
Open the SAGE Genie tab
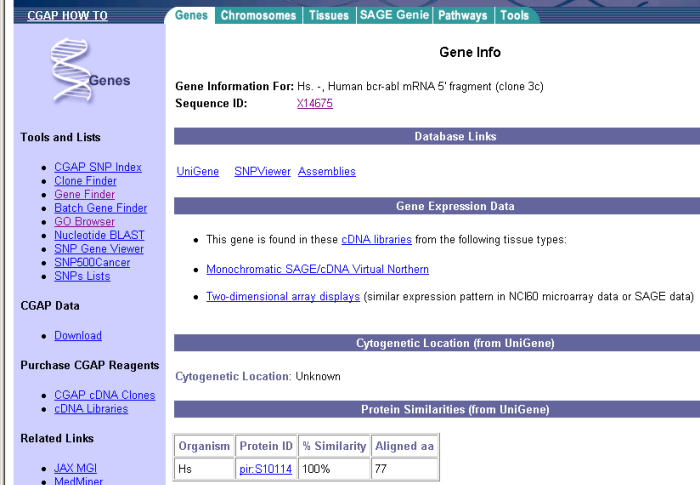pyautogui.click(x=394, y=15)
